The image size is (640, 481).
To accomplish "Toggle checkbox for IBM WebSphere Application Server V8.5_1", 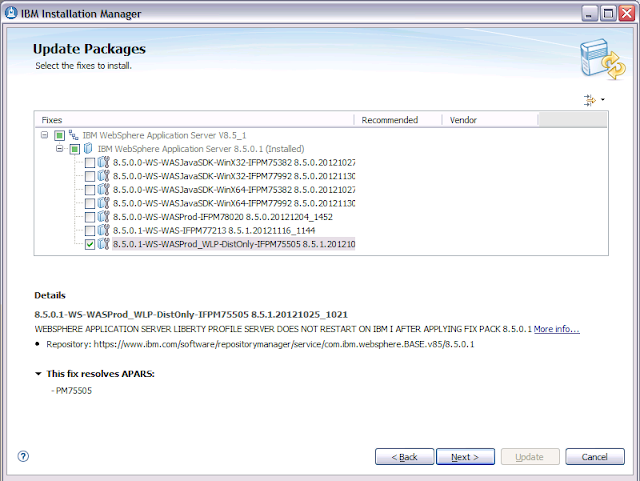I will click(59, 135).
